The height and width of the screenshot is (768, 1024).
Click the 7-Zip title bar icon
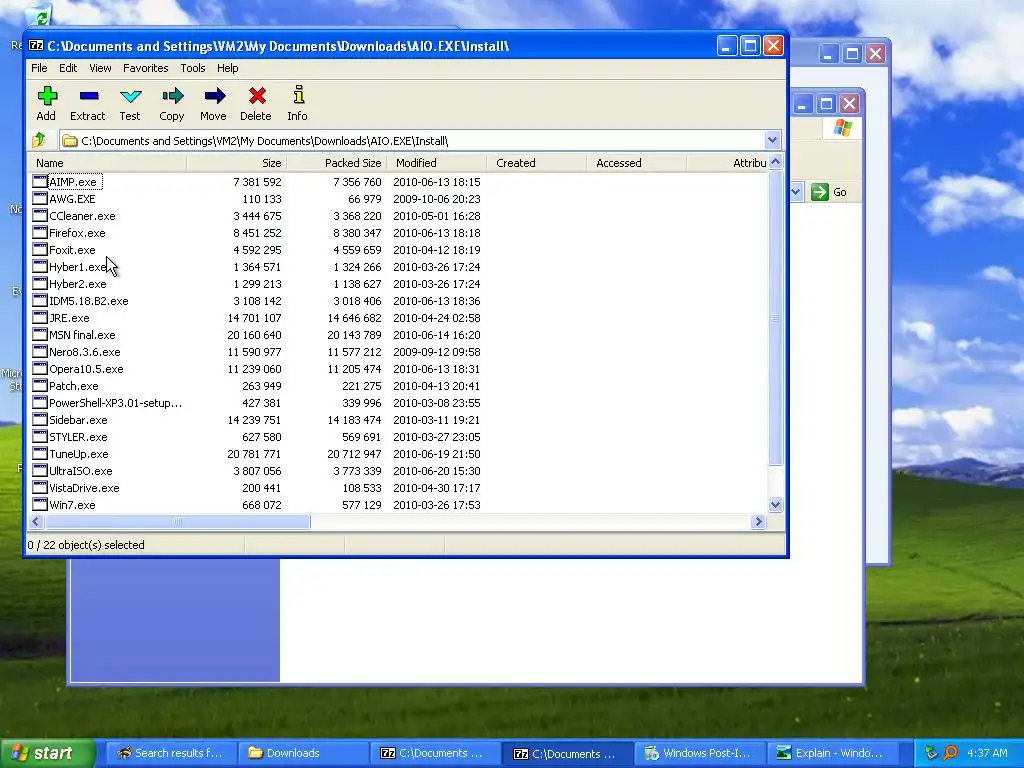(36, 46)
